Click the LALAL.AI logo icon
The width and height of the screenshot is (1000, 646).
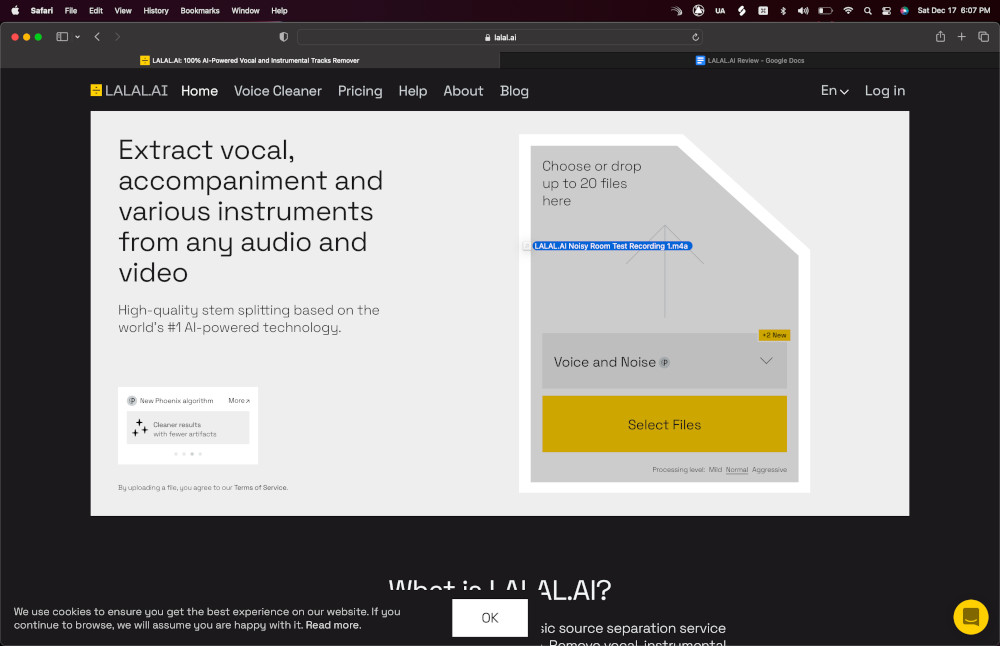click(x=96, y=91)
